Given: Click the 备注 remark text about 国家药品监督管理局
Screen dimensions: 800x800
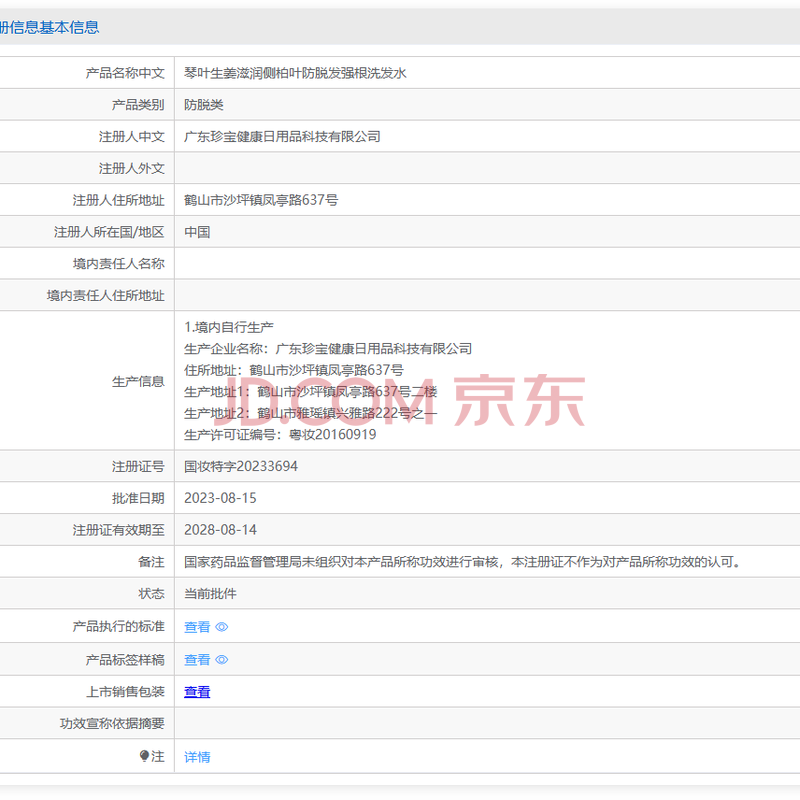Looking at the screenshot, I should point(462,562).
